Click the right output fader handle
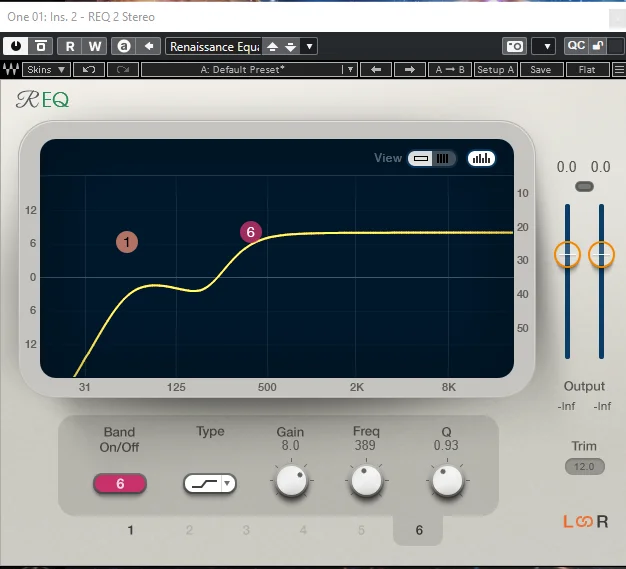Screen dimensions: 626x569 [601, 254]
